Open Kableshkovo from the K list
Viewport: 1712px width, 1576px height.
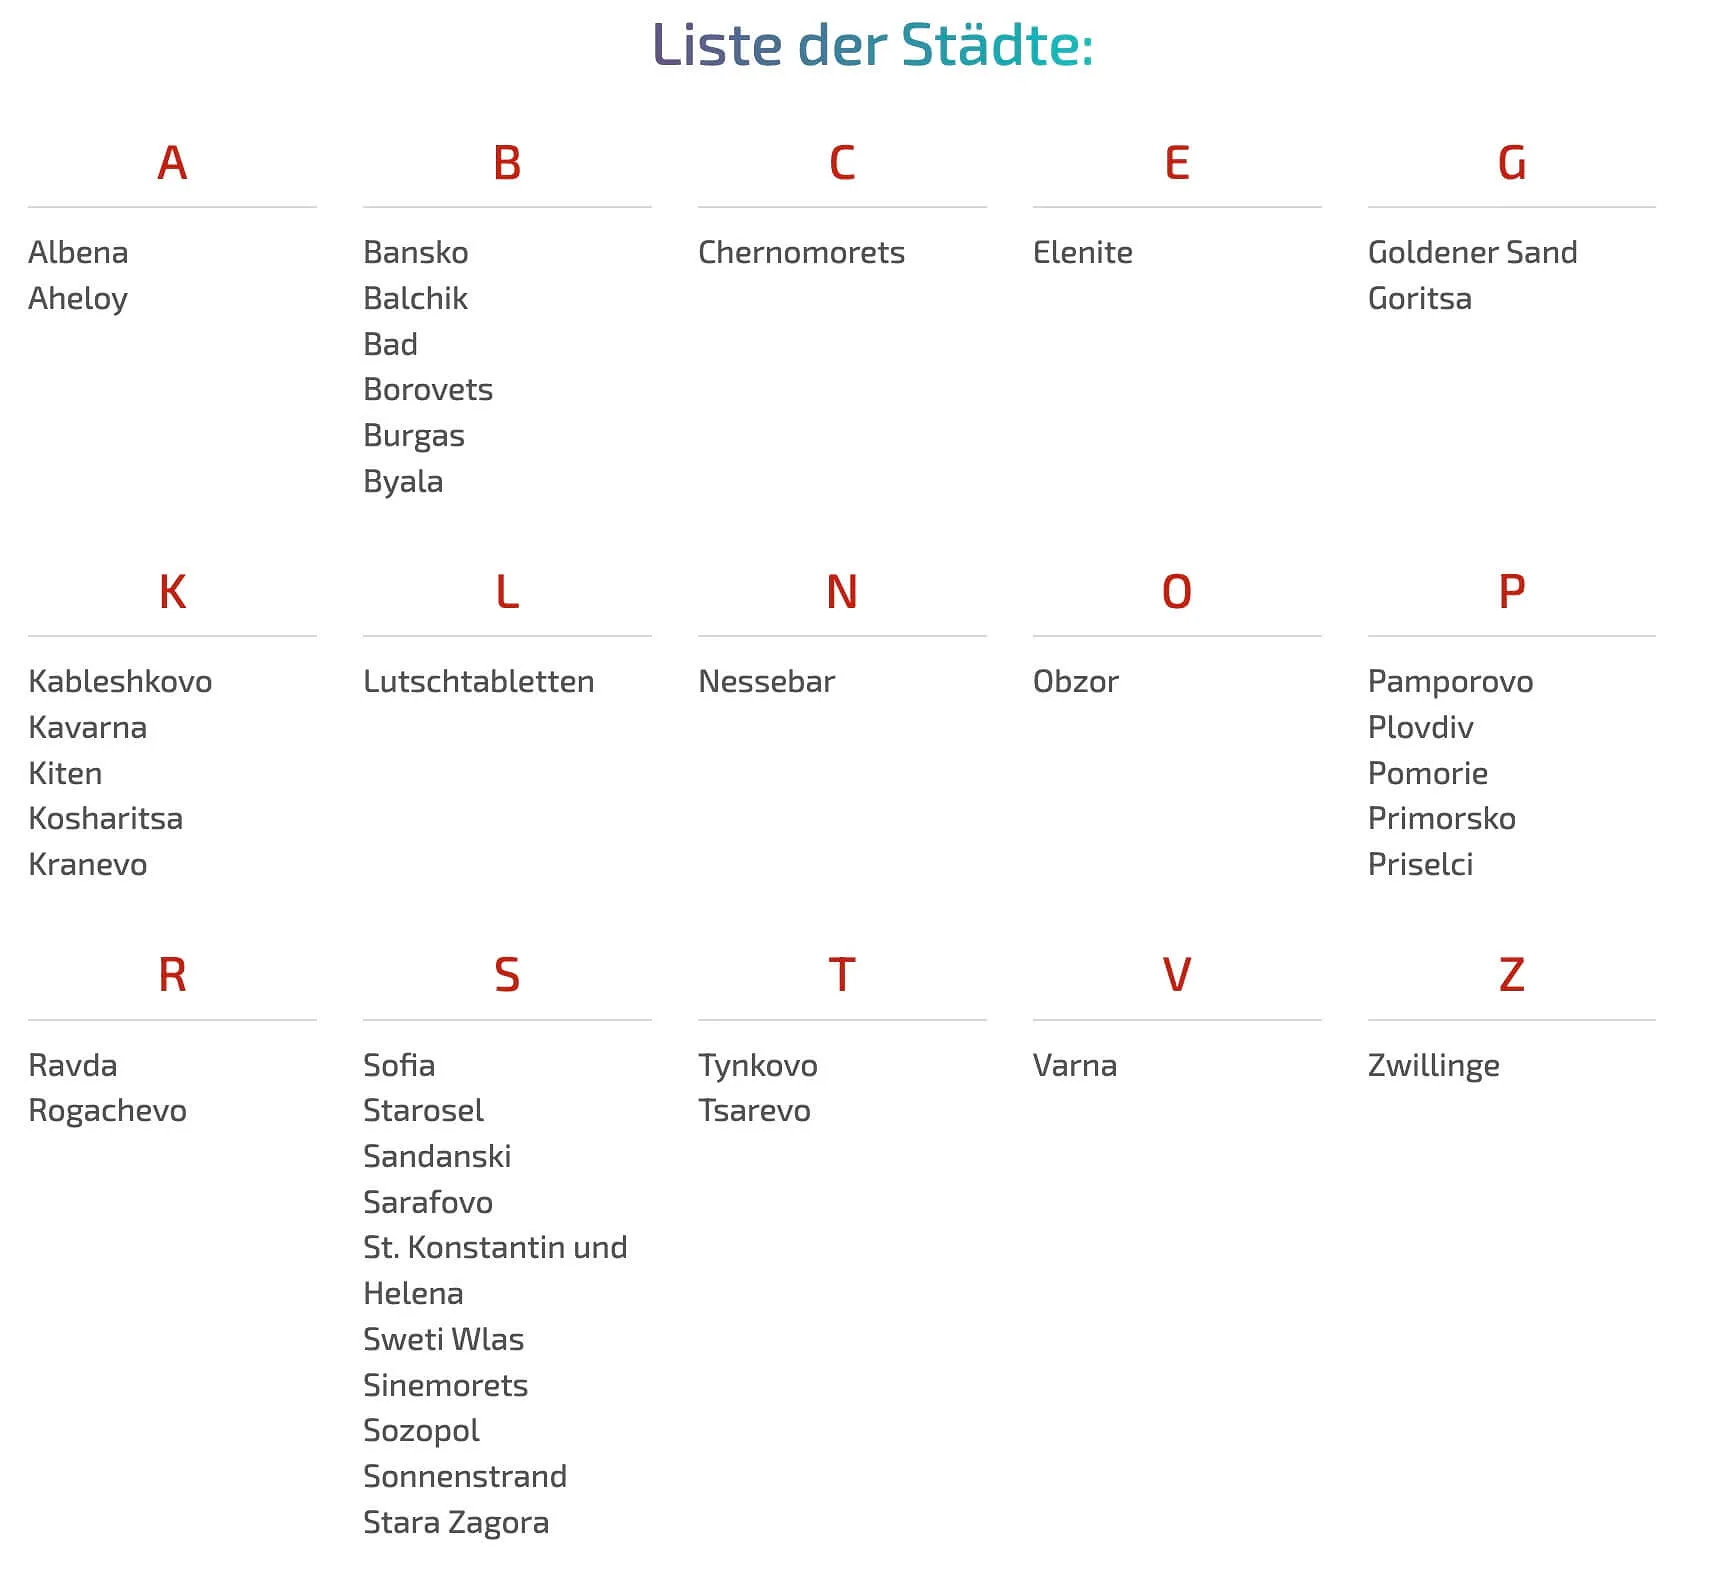coord(120,681)
